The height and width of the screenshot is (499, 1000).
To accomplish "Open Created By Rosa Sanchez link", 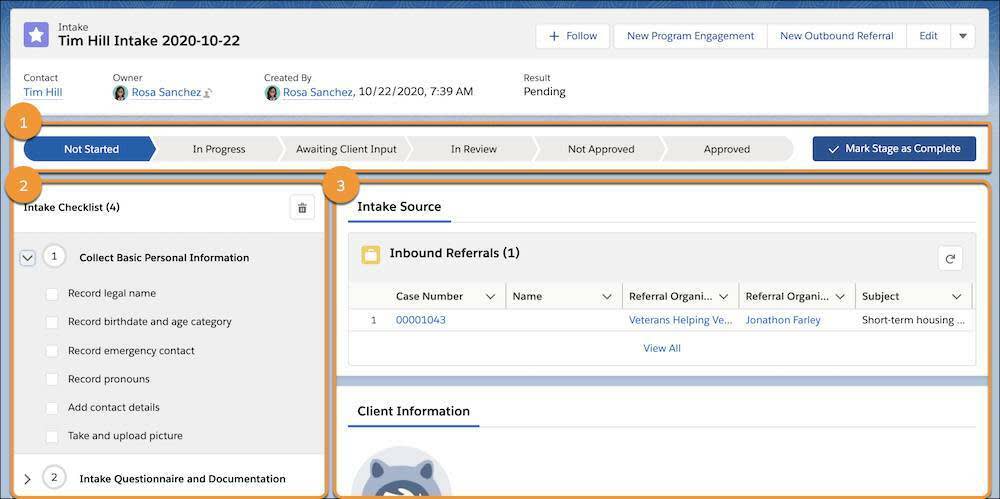I will pyautogui.click(x=318, y=93).
